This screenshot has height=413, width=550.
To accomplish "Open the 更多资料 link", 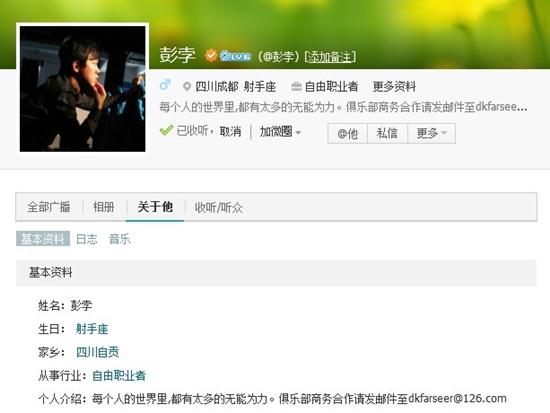I will (394, 86).
